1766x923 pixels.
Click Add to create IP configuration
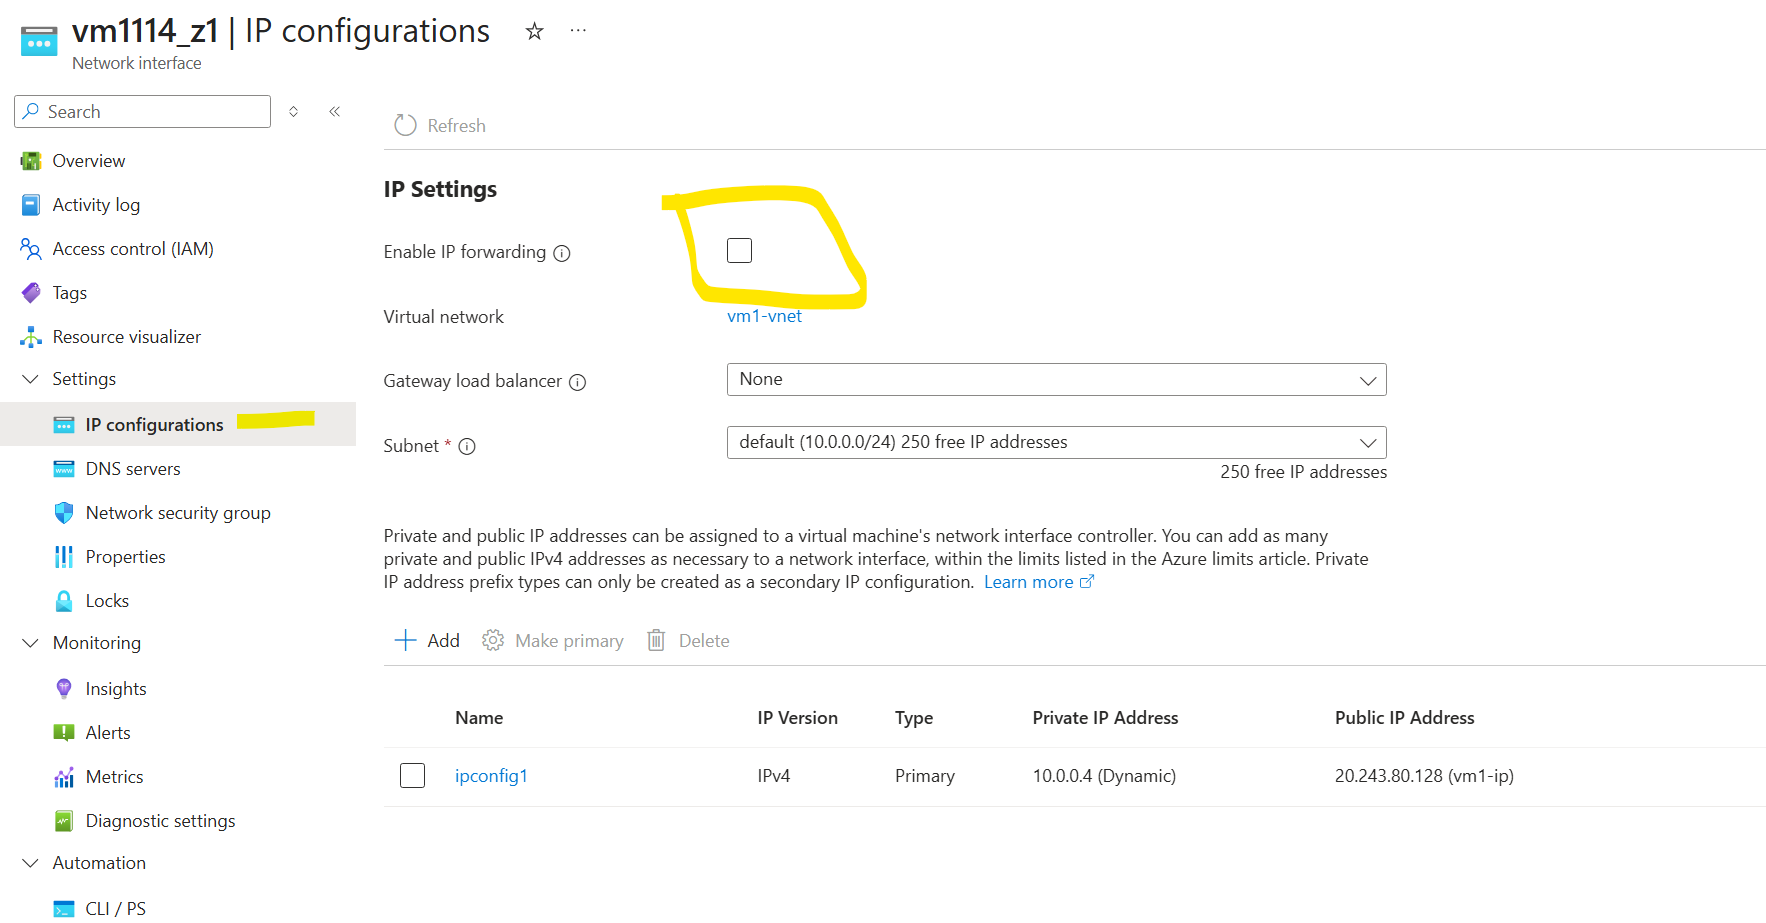pyautogui.click(x=427, y=641)
